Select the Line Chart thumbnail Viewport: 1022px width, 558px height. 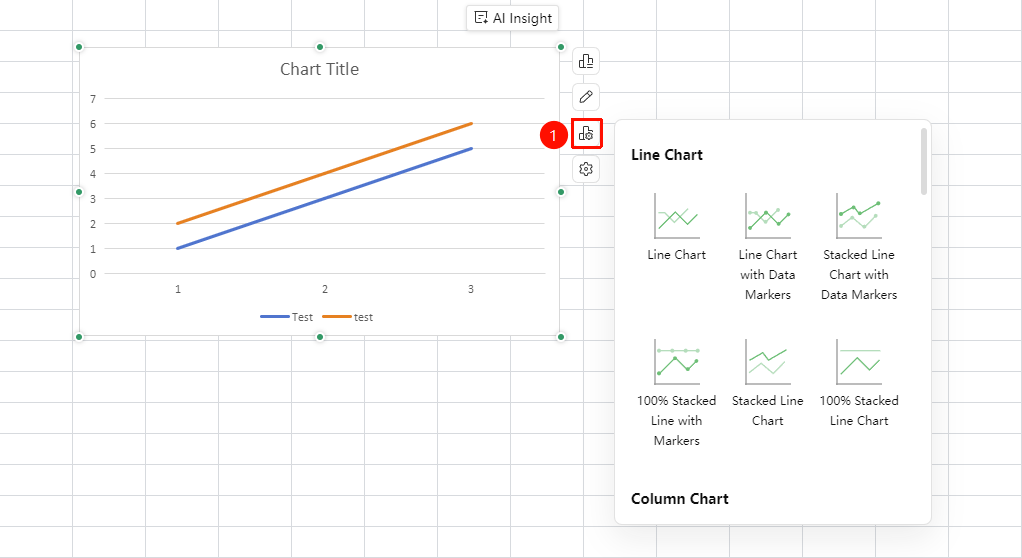pyautogui.click(x=677, y=216)
